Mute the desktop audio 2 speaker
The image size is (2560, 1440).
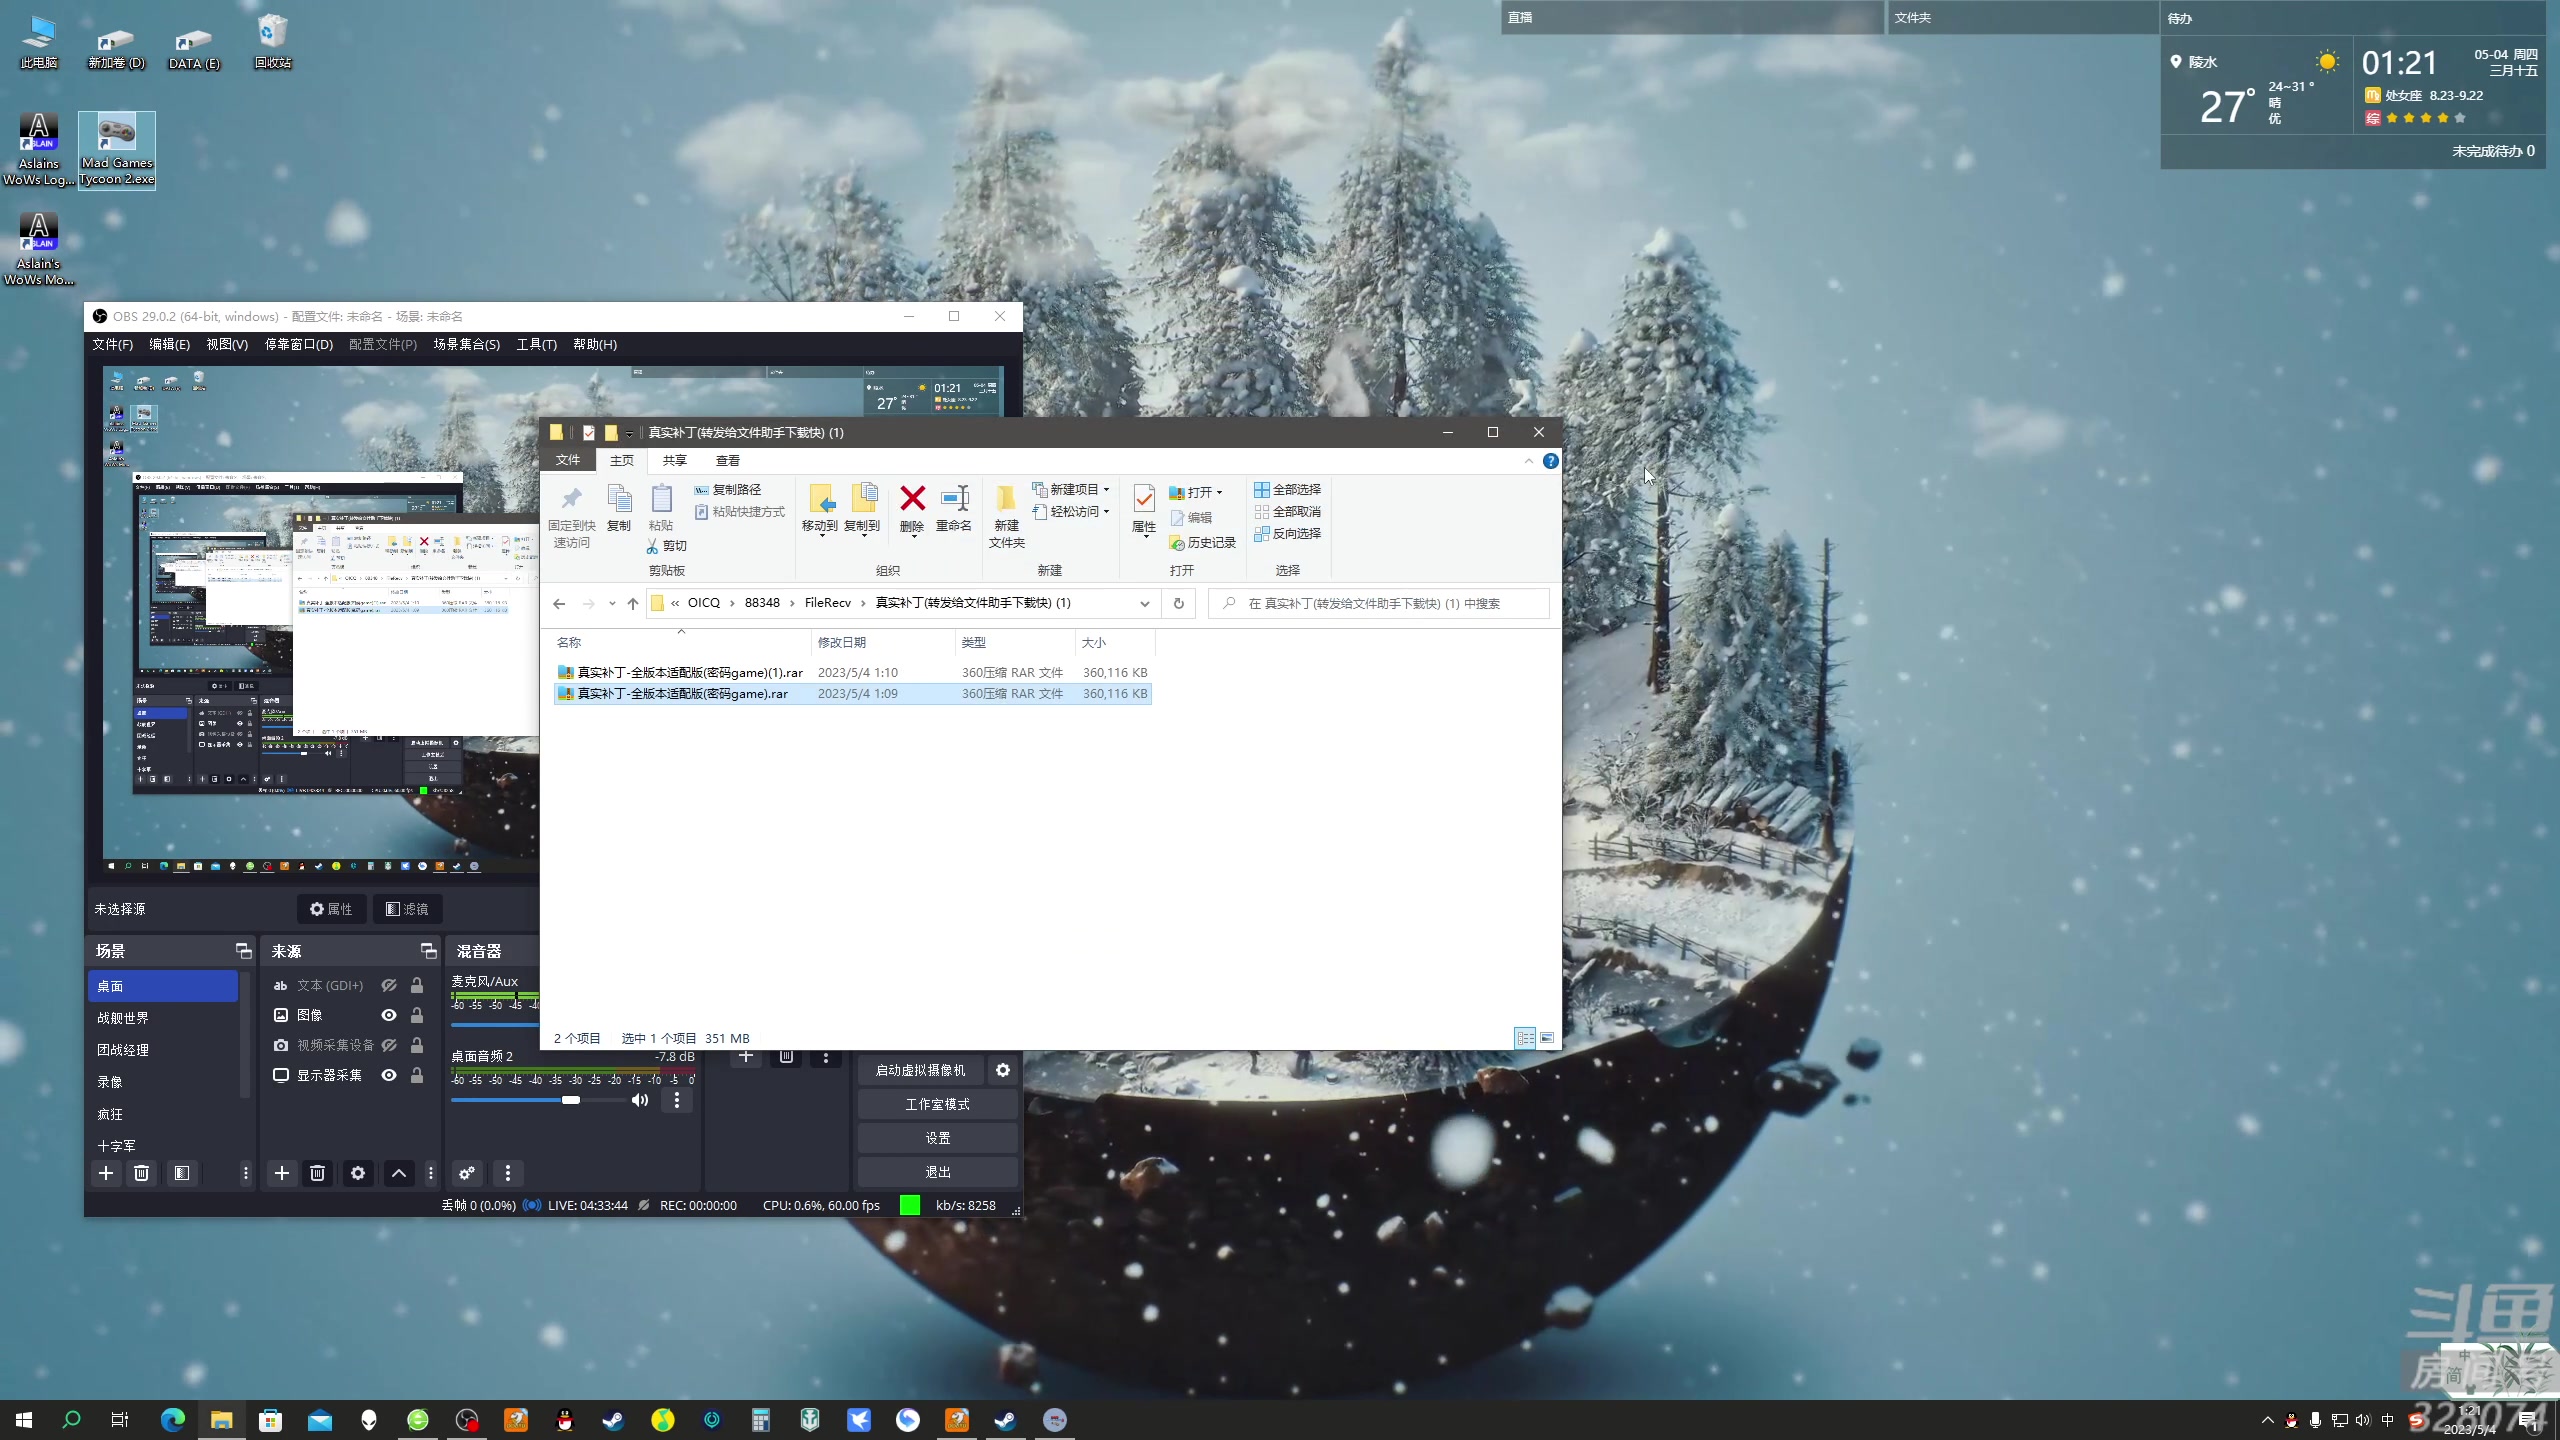(640, 1100)
